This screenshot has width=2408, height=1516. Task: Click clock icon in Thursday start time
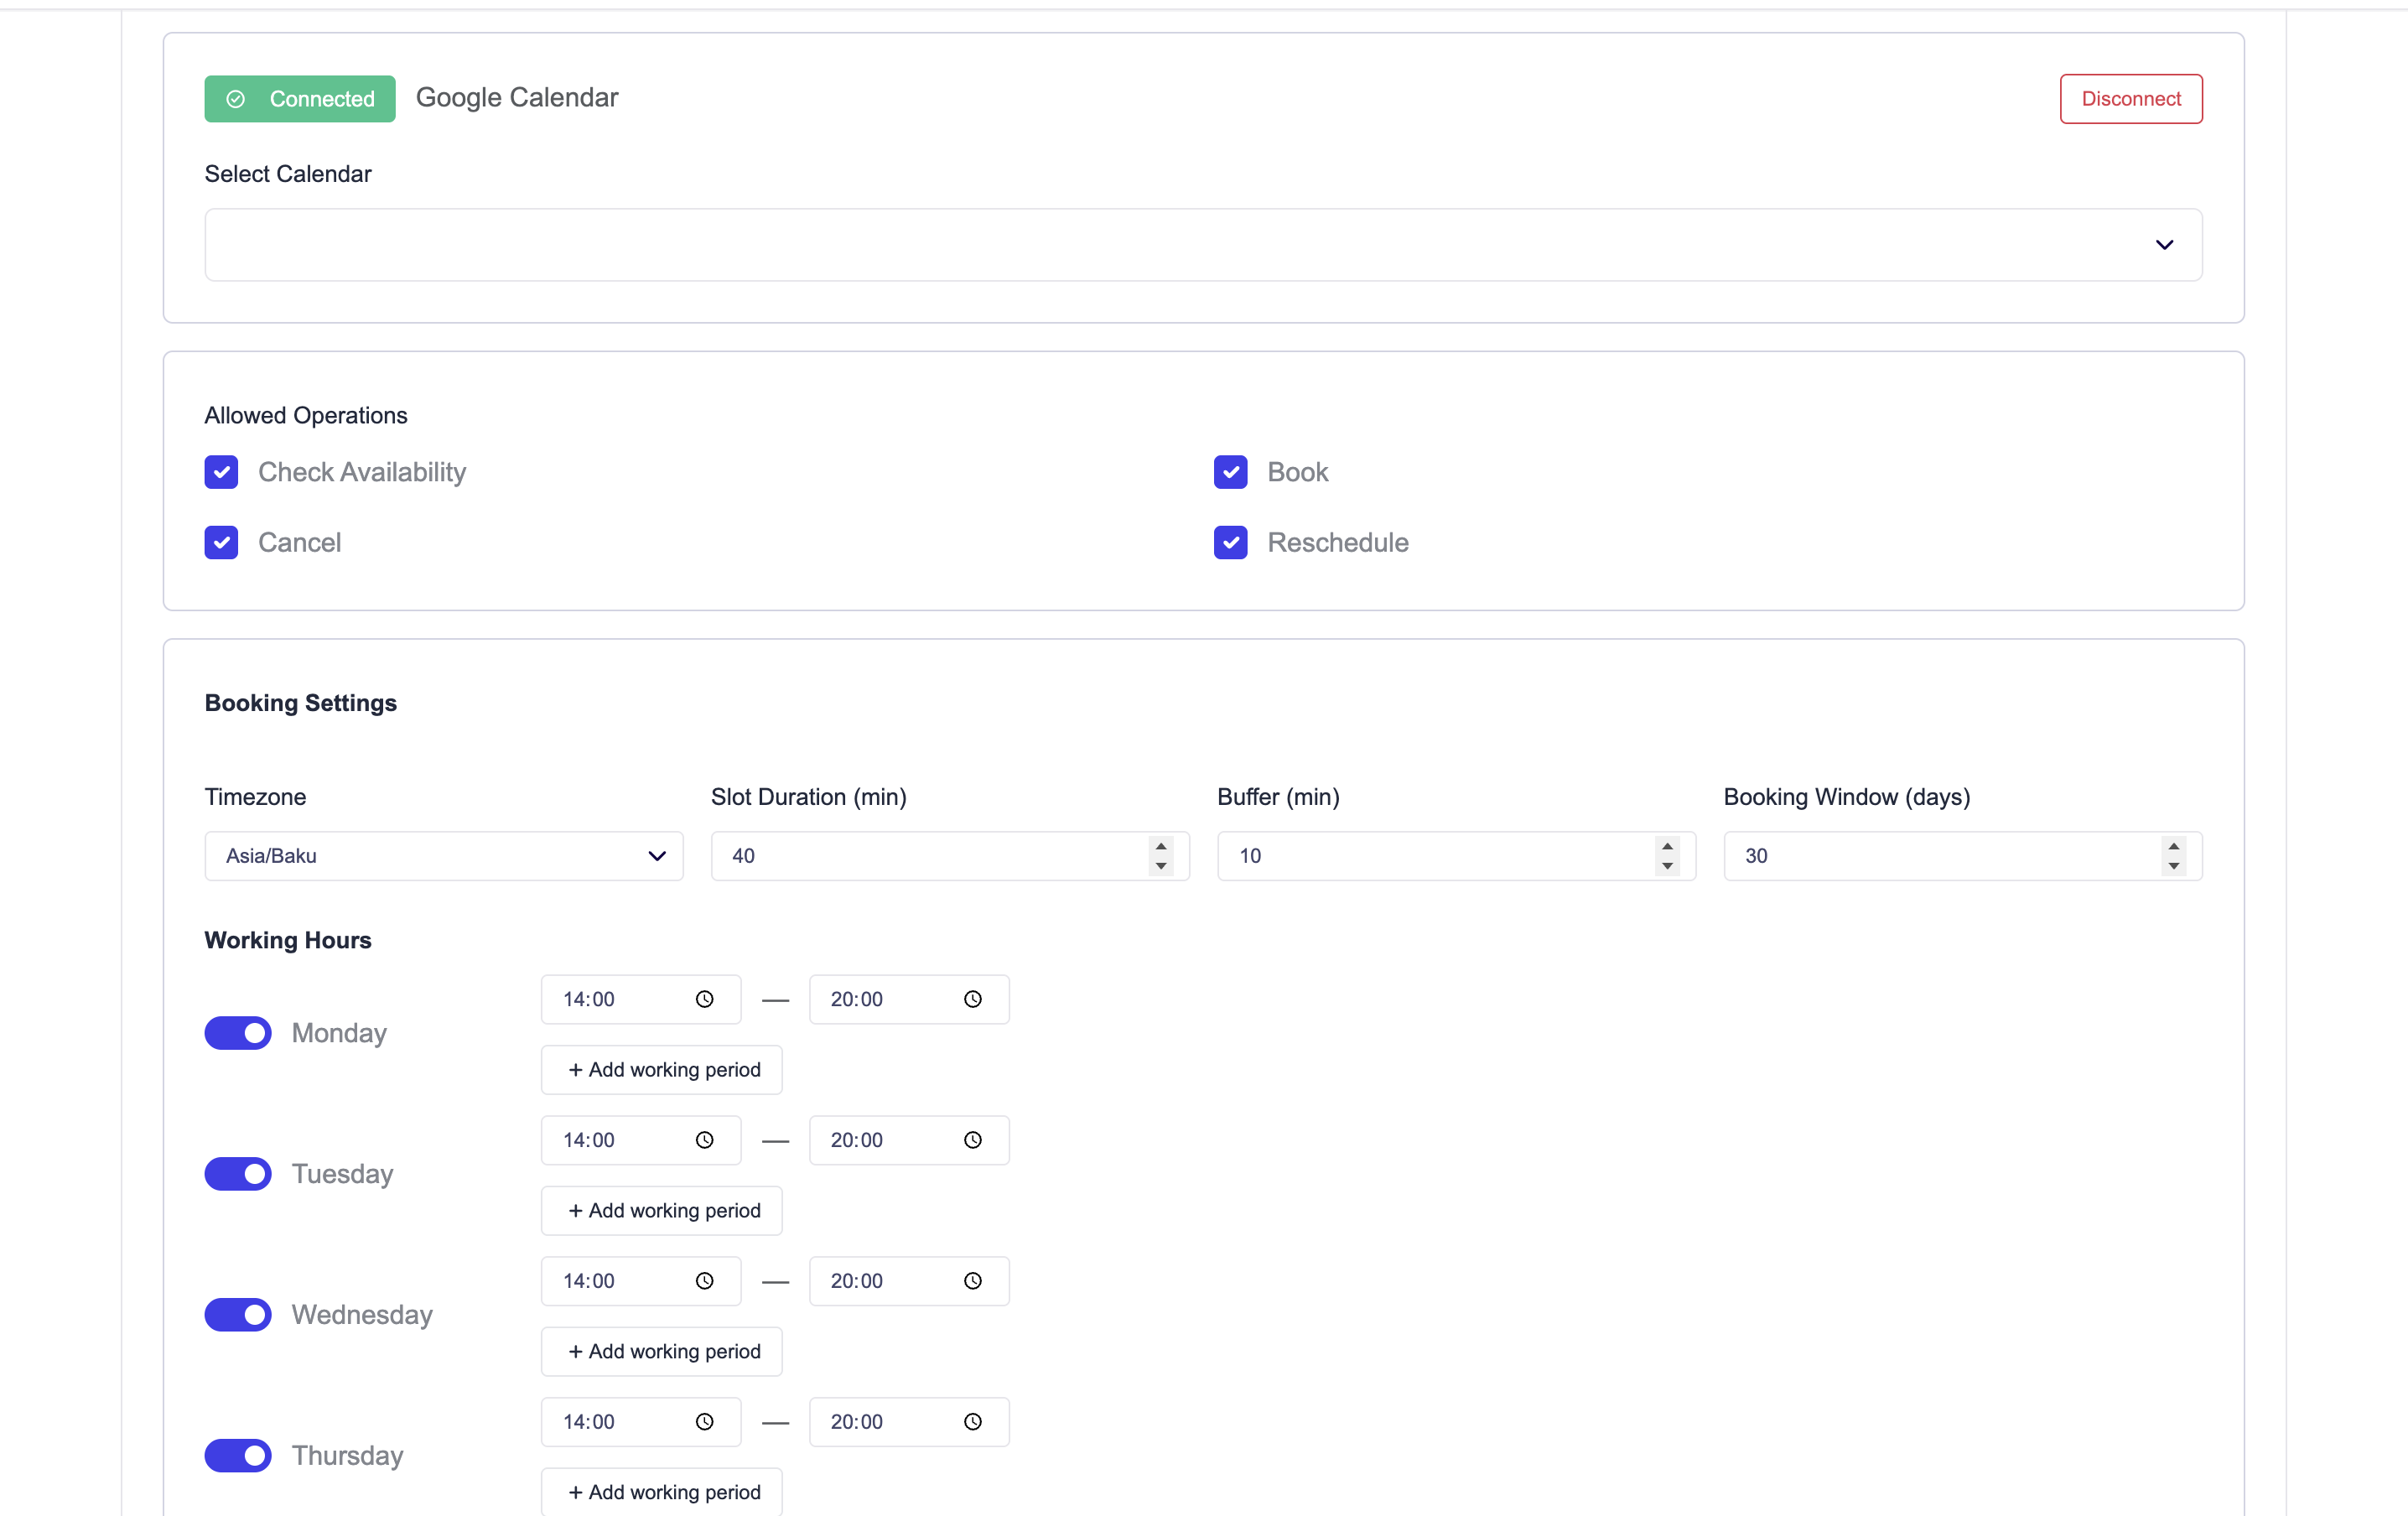point(704,1422)
